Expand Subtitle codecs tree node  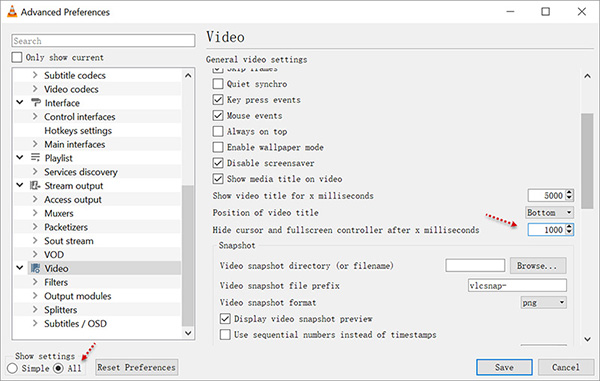pyautogui.click(x=35, y=75)
